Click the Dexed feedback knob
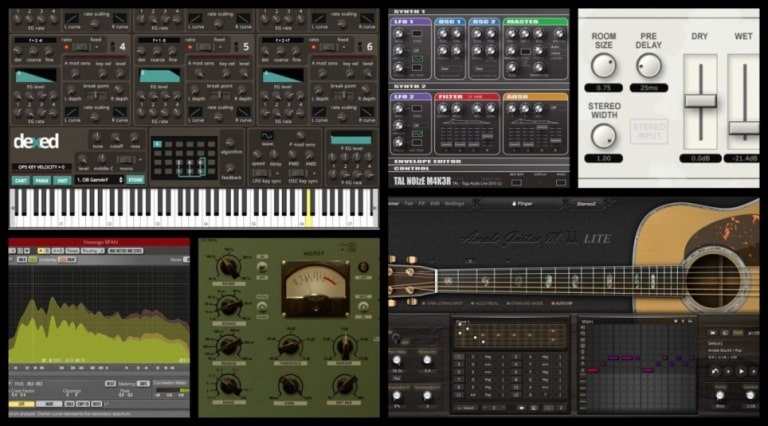 [x=230, y=167]
